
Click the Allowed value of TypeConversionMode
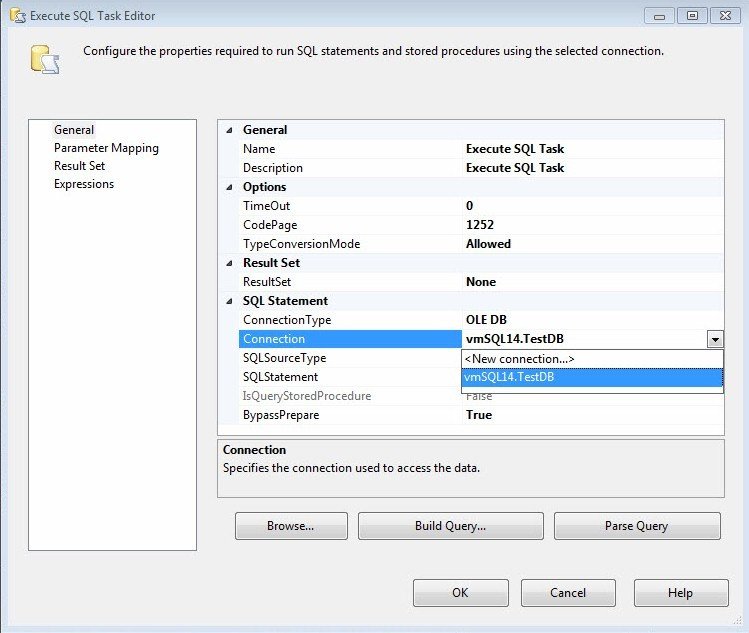592,244
